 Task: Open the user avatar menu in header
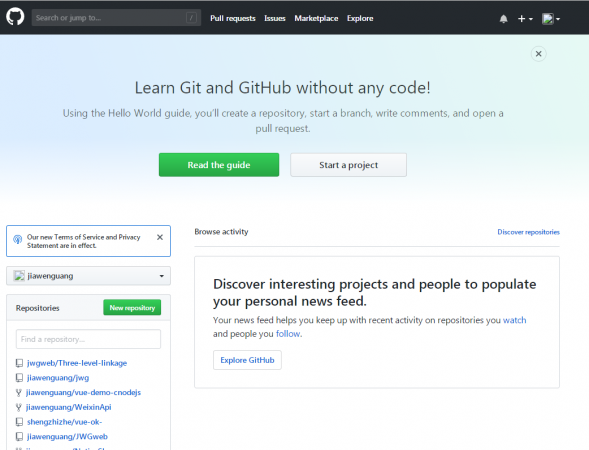[551, 19]
